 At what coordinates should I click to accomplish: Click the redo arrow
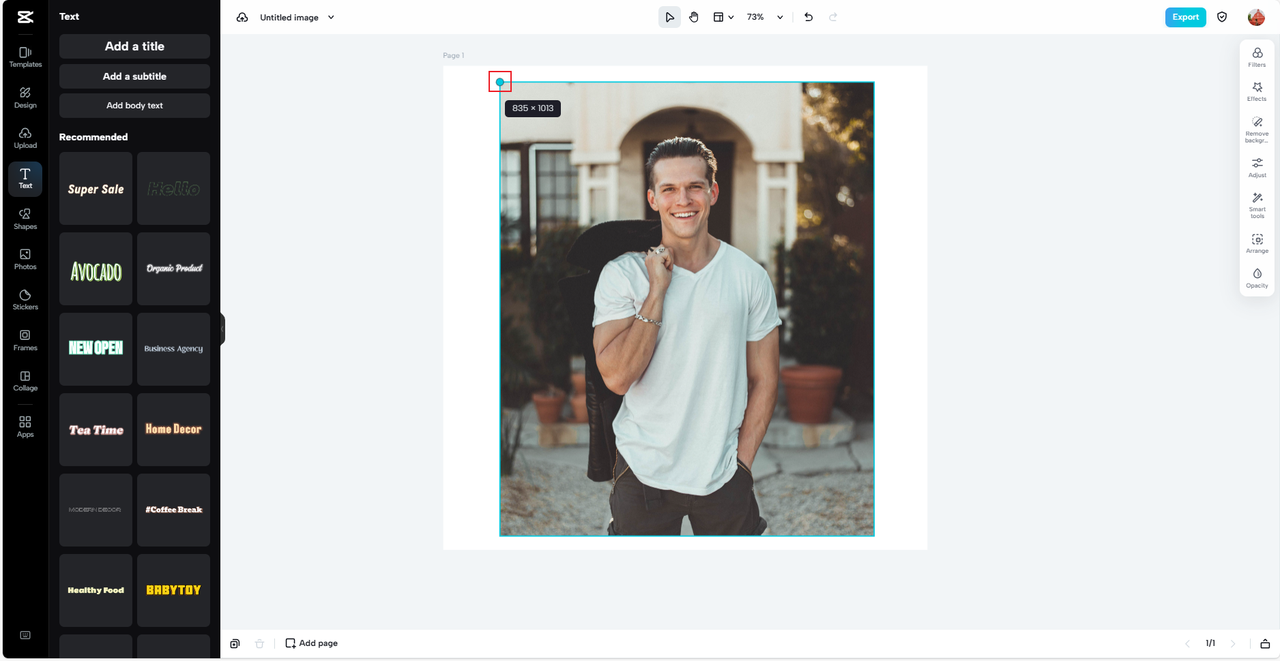click(x=833, y=17)
